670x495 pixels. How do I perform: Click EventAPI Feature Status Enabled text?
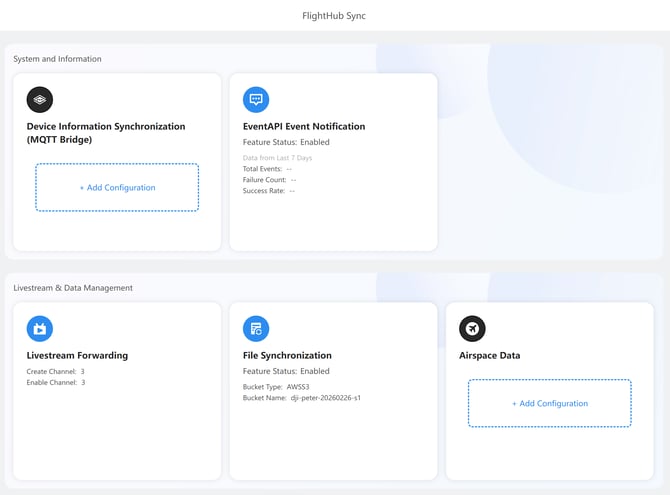[286, 142]
